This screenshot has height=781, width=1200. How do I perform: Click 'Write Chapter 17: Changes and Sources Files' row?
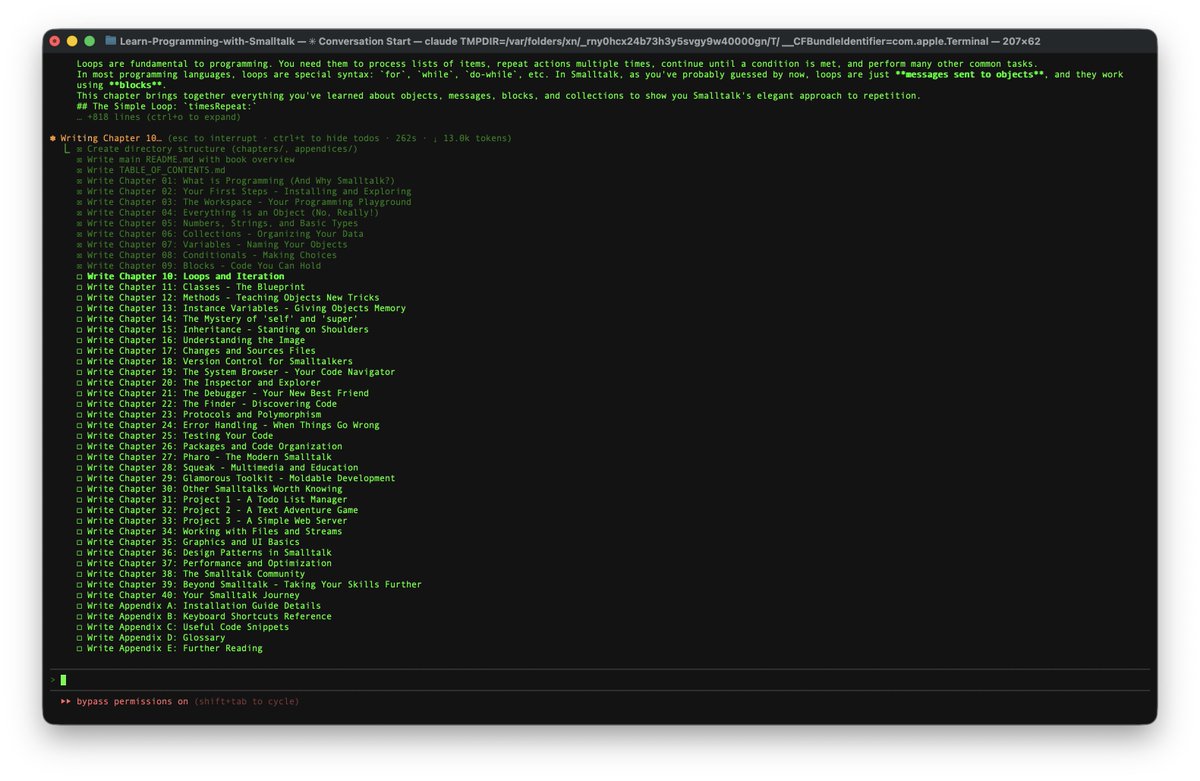tap(195, 351)
